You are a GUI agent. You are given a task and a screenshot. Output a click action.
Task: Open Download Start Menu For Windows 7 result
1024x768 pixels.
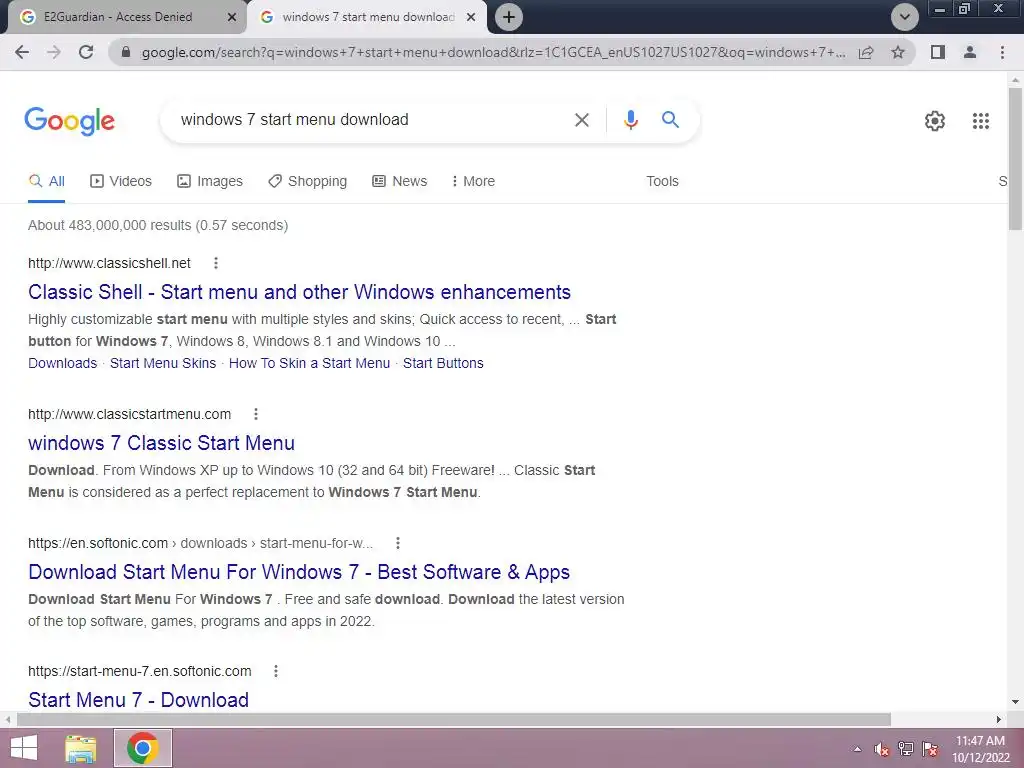299,572
